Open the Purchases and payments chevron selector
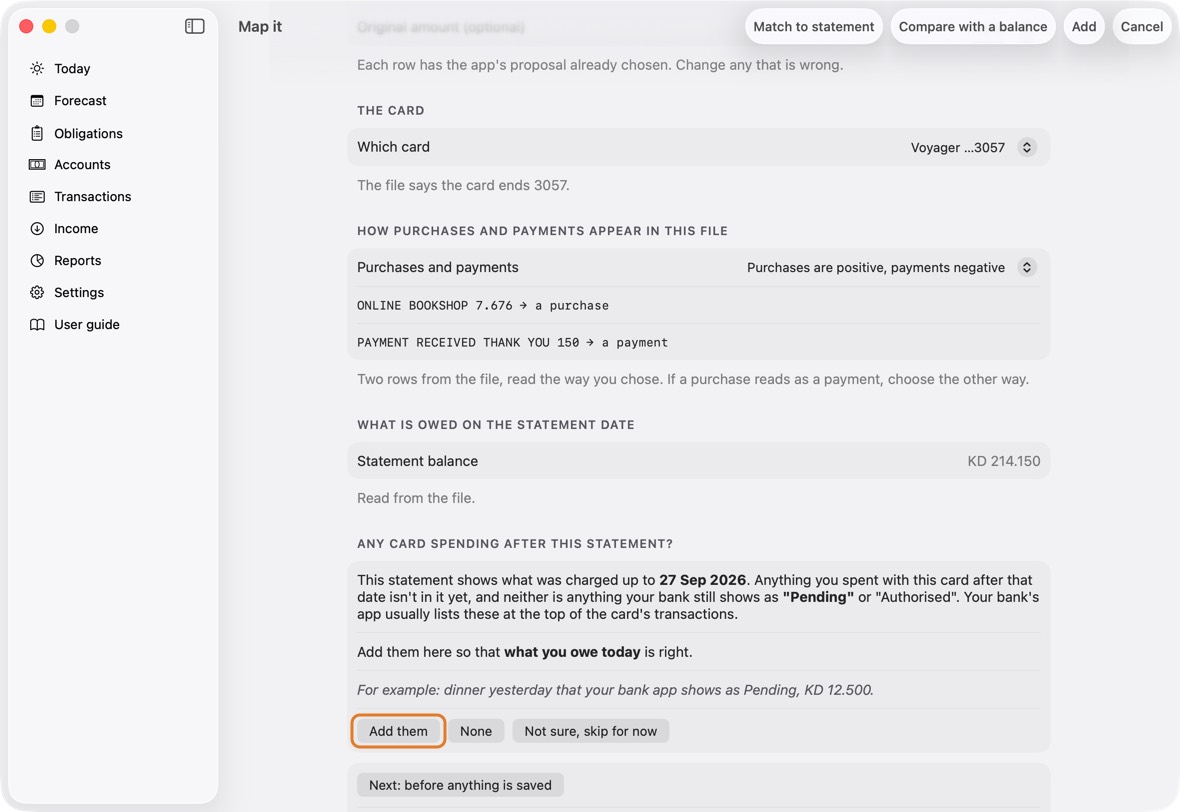Image resolution: width=1180 pixels, height=812 pixels. (x=1026, y=267)
